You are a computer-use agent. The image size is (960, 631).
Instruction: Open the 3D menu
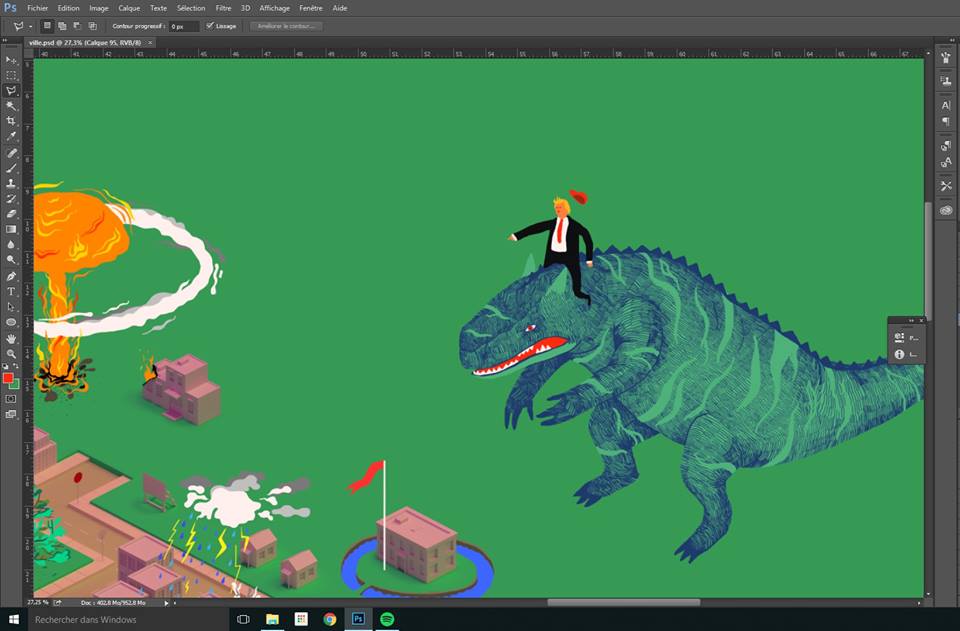coord(246,8)
